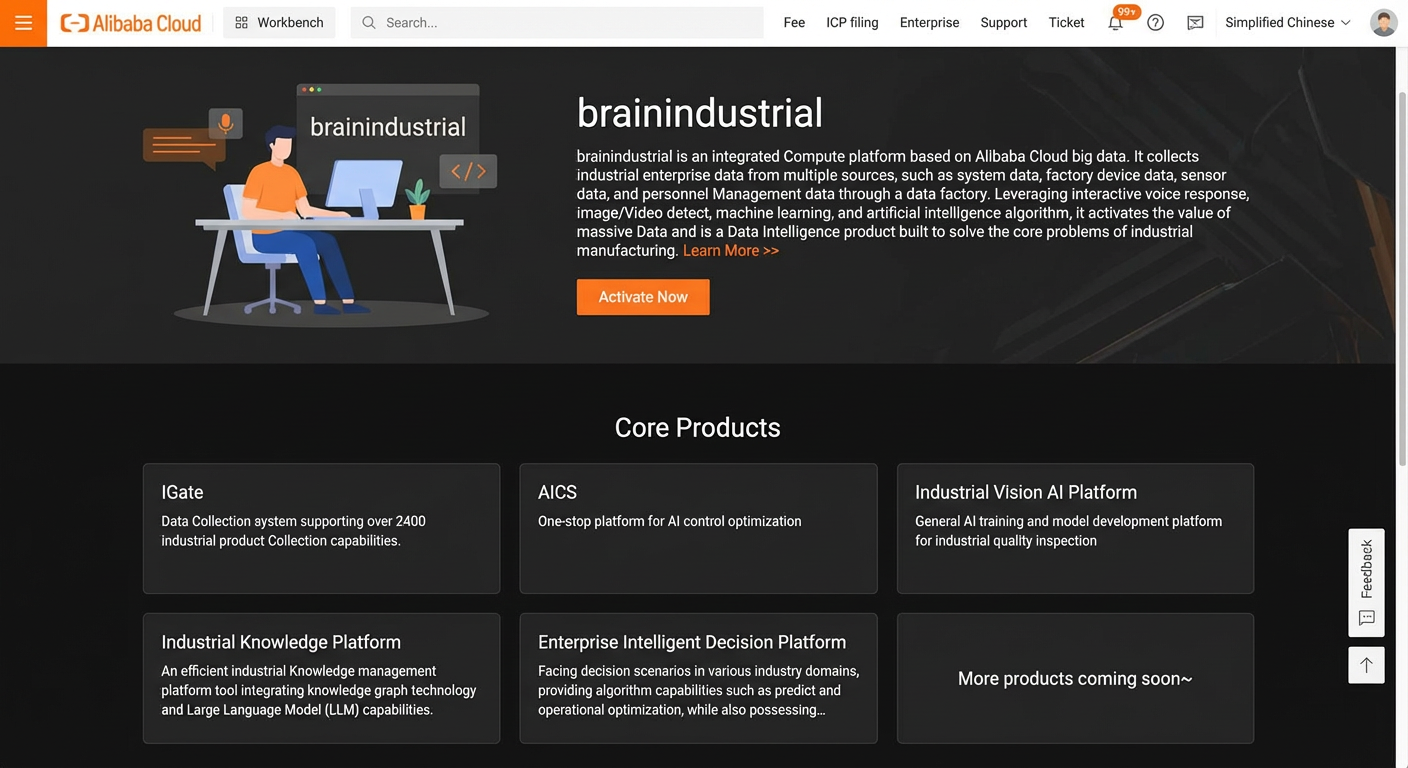Open the Fee menu
The width and height of the screenshot is (1408, 768).
click(x=794, y=23)
